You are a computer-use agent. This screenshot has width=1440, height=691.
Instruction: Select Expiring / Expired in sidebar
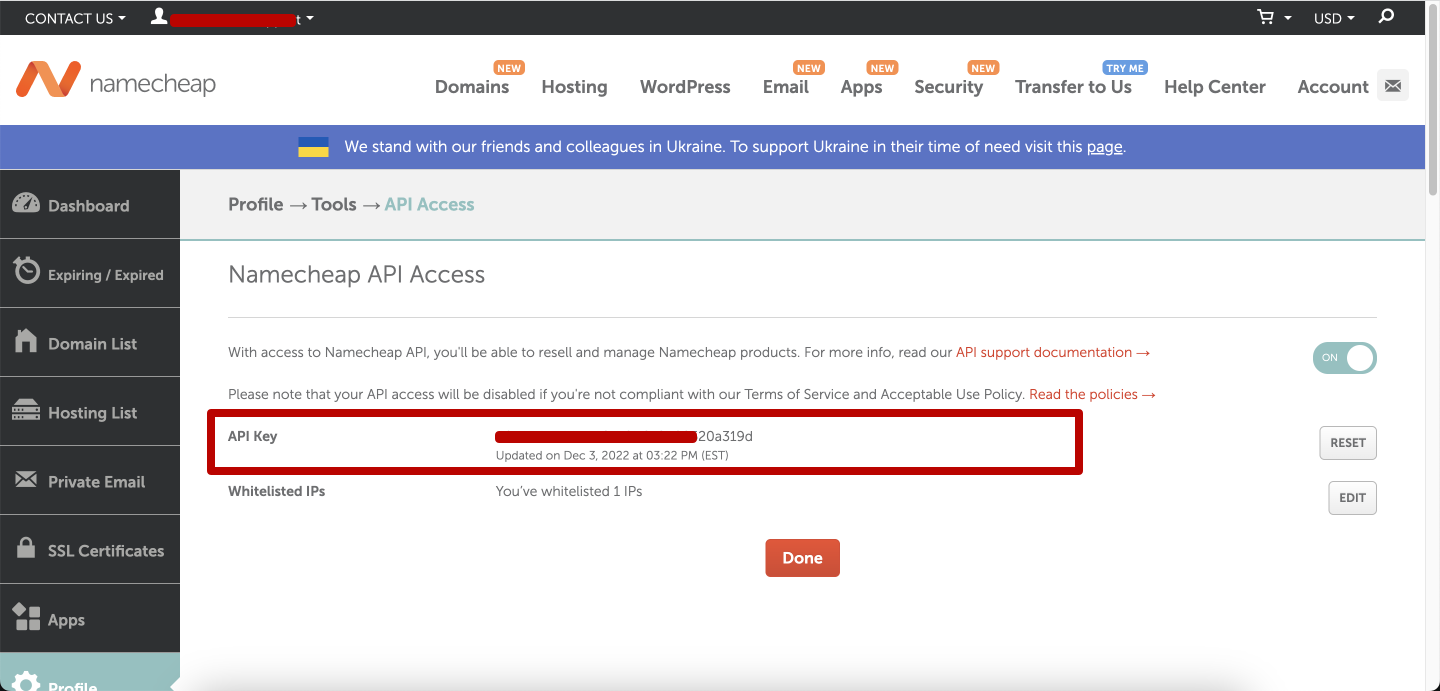90,273
